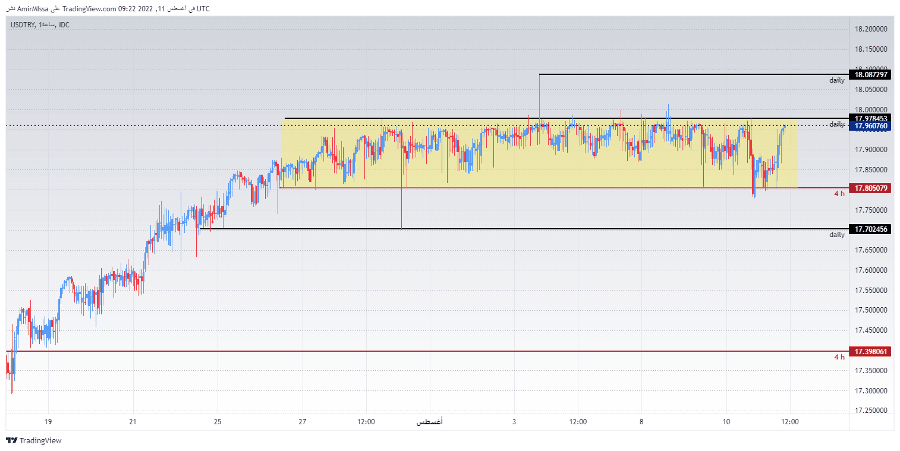Click date 25 on the time axis
Screen dimensions: 900x451
pos(218,422)
